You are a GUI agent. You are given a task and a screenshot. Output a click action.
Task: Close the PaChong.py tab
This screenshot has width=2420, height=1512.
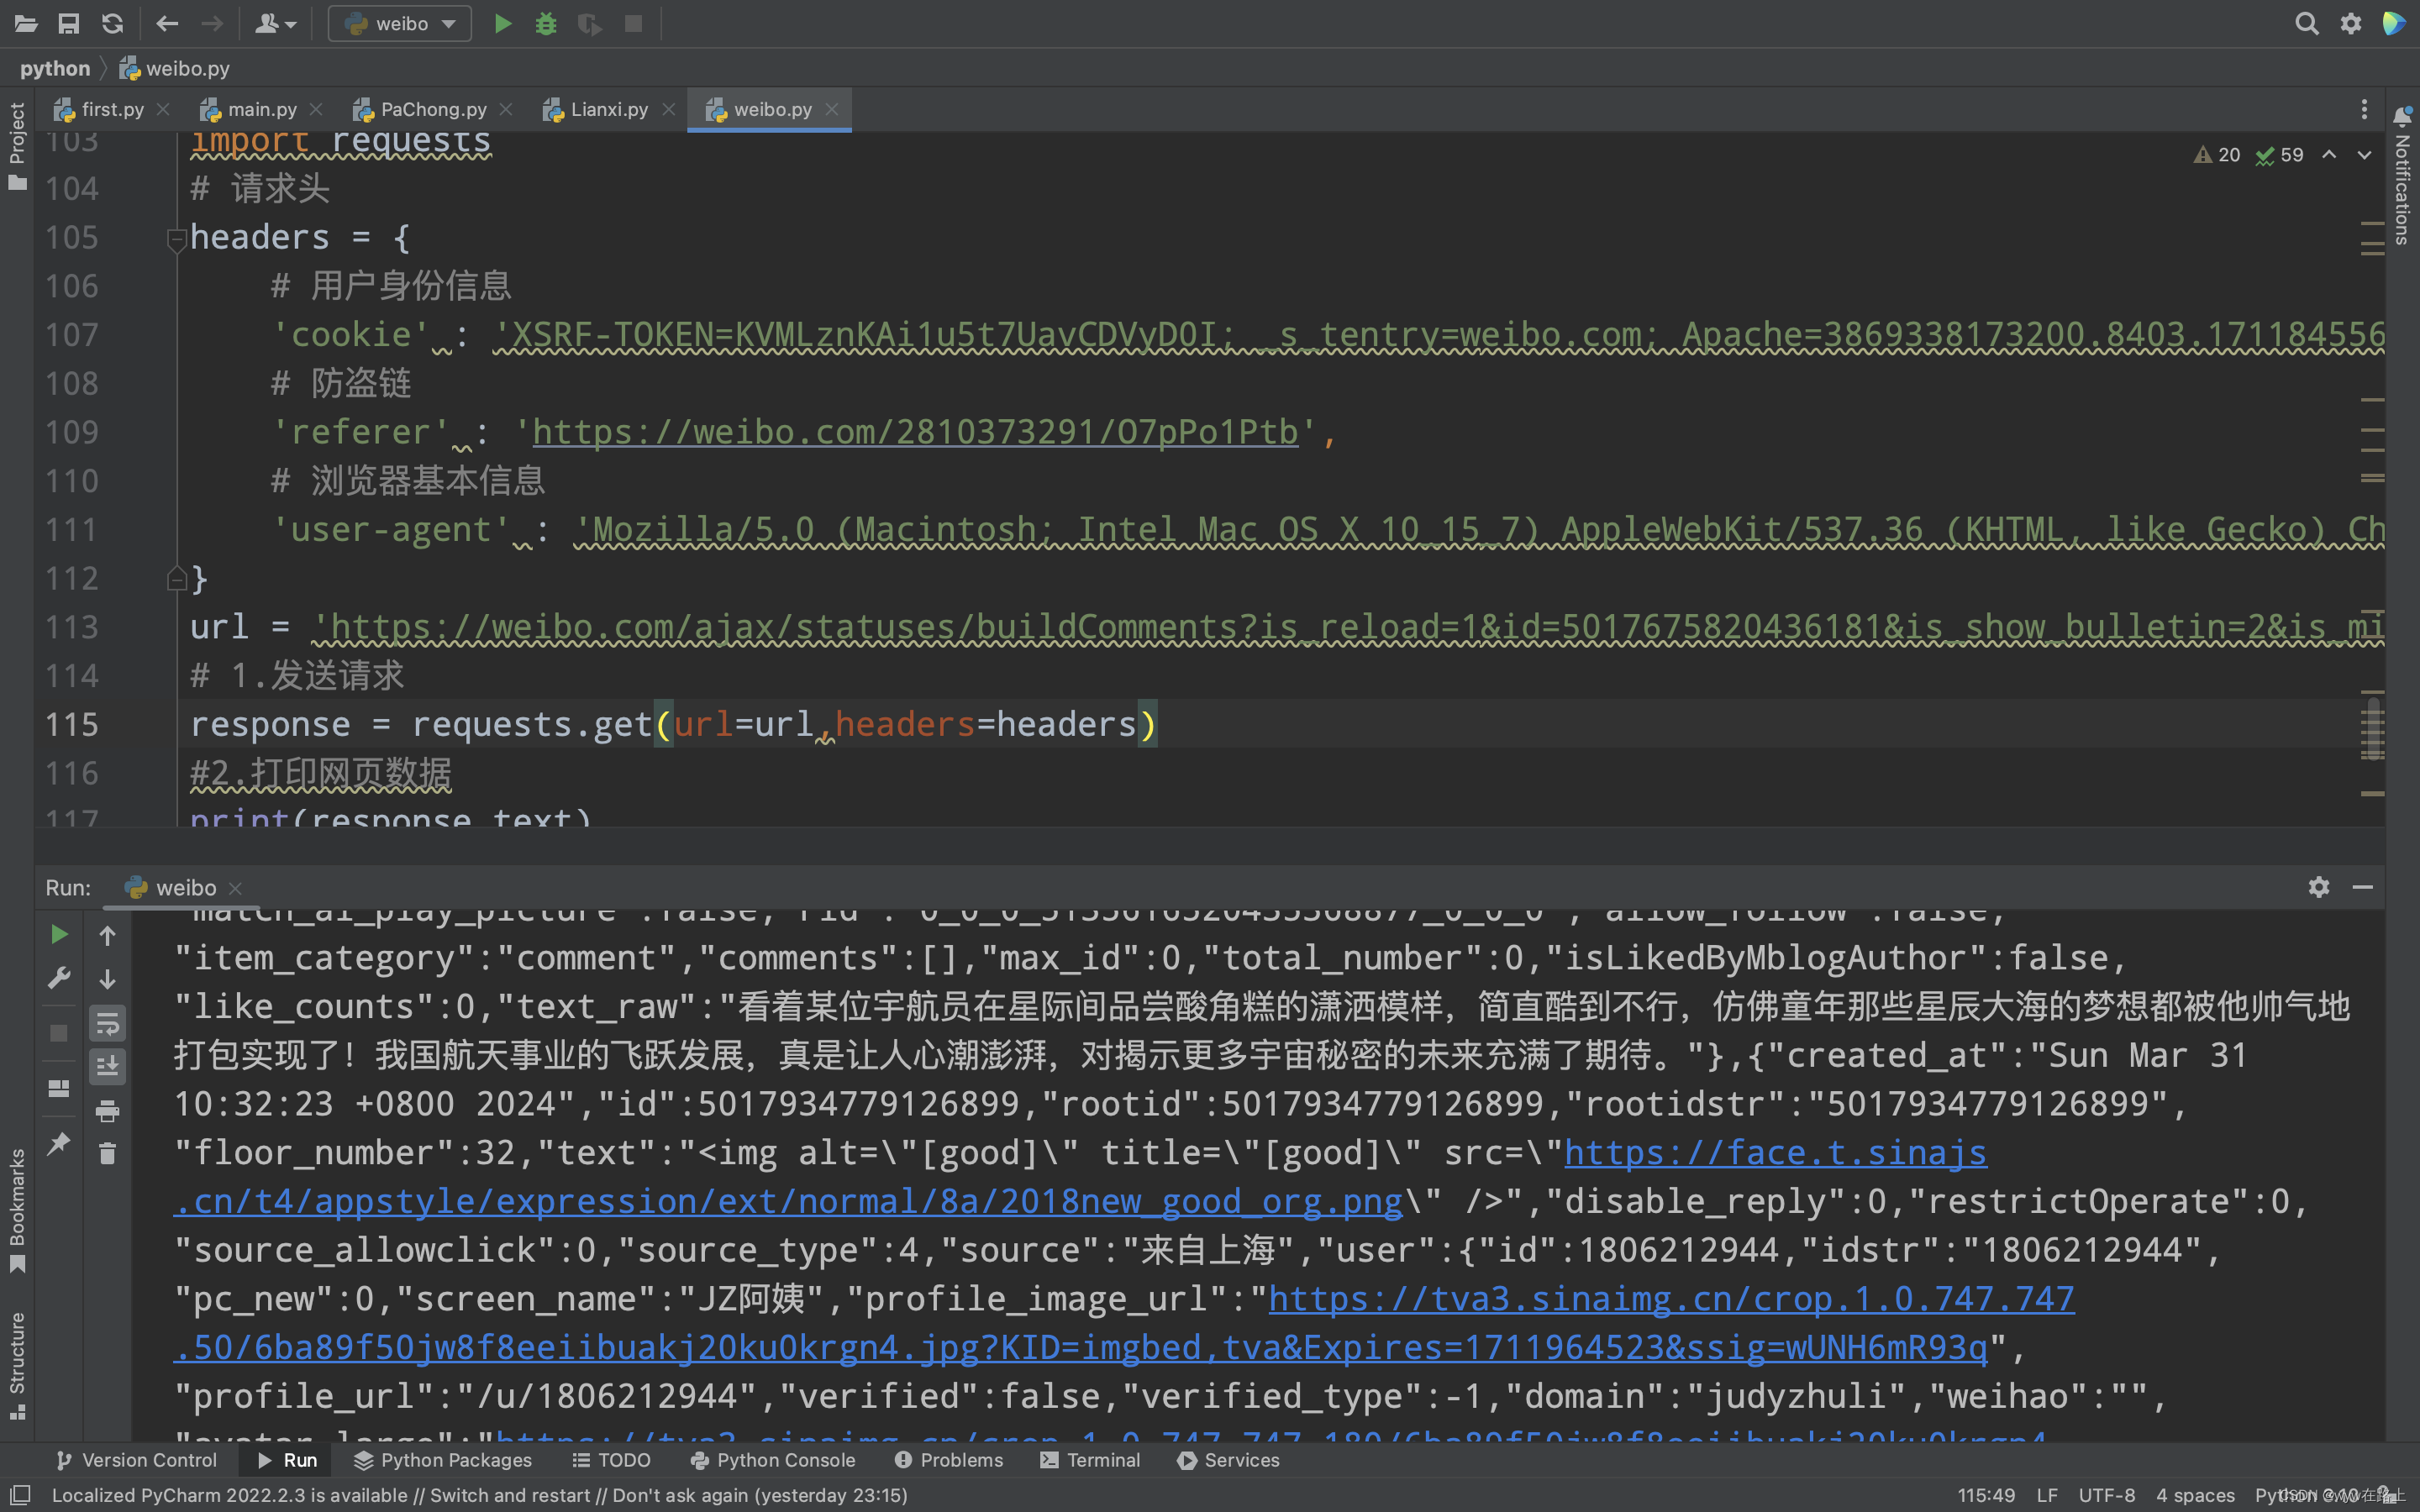coord(506,109)
